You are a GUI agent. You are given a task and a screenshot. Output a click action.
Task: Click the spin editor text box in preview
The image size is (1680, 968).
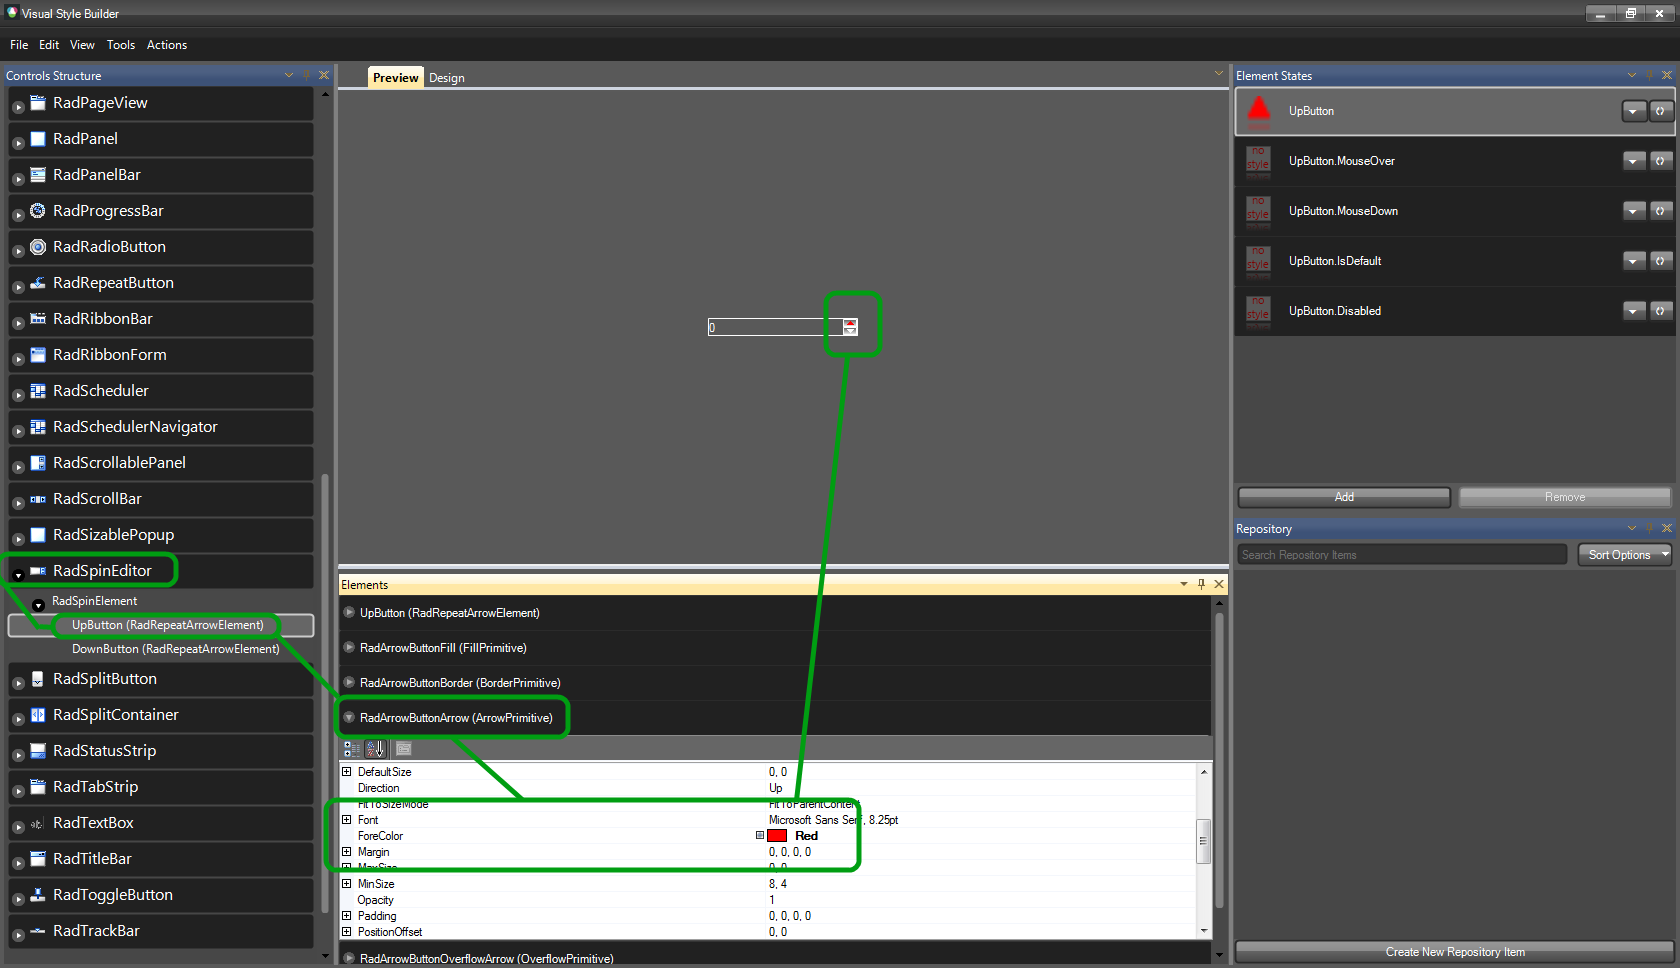pyautogui.click(x=775, y=327)
